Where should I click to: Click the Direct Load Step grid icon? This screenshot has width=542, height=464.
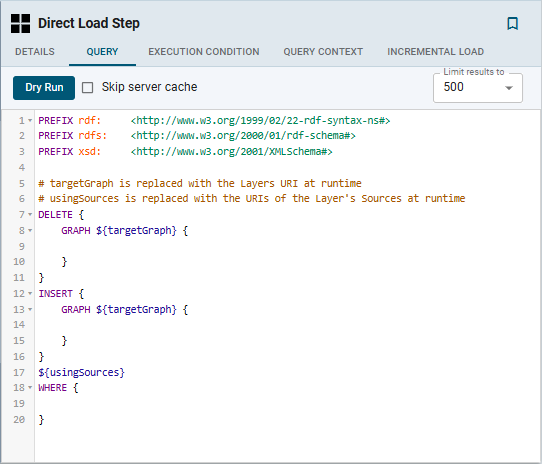(x=20, y=24)
